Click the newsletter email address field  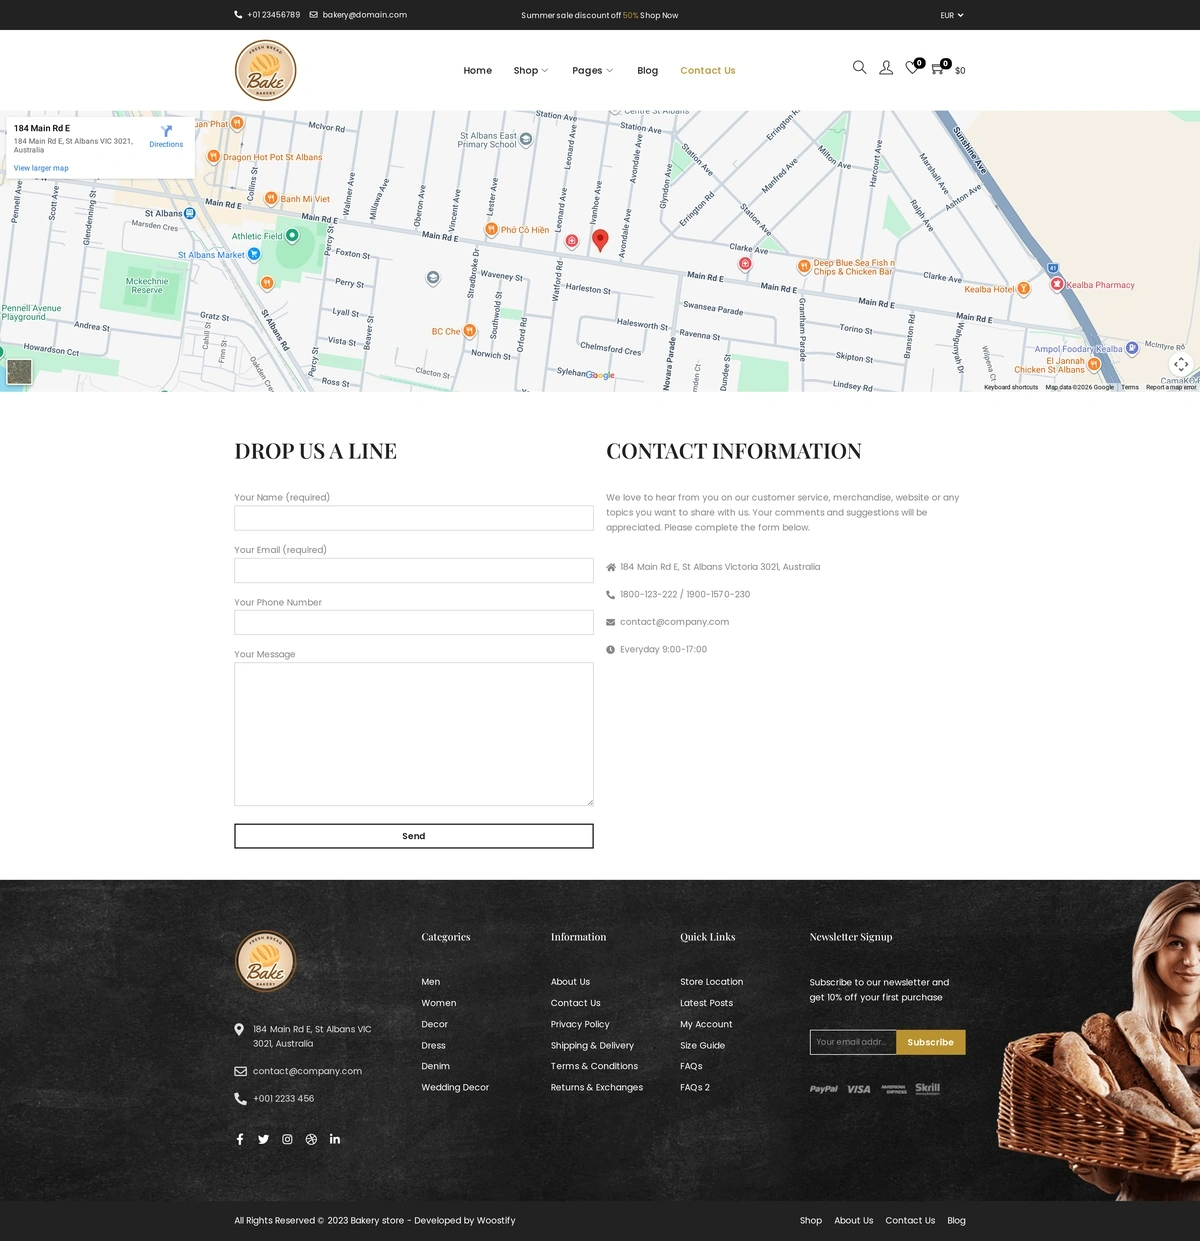852,1041
